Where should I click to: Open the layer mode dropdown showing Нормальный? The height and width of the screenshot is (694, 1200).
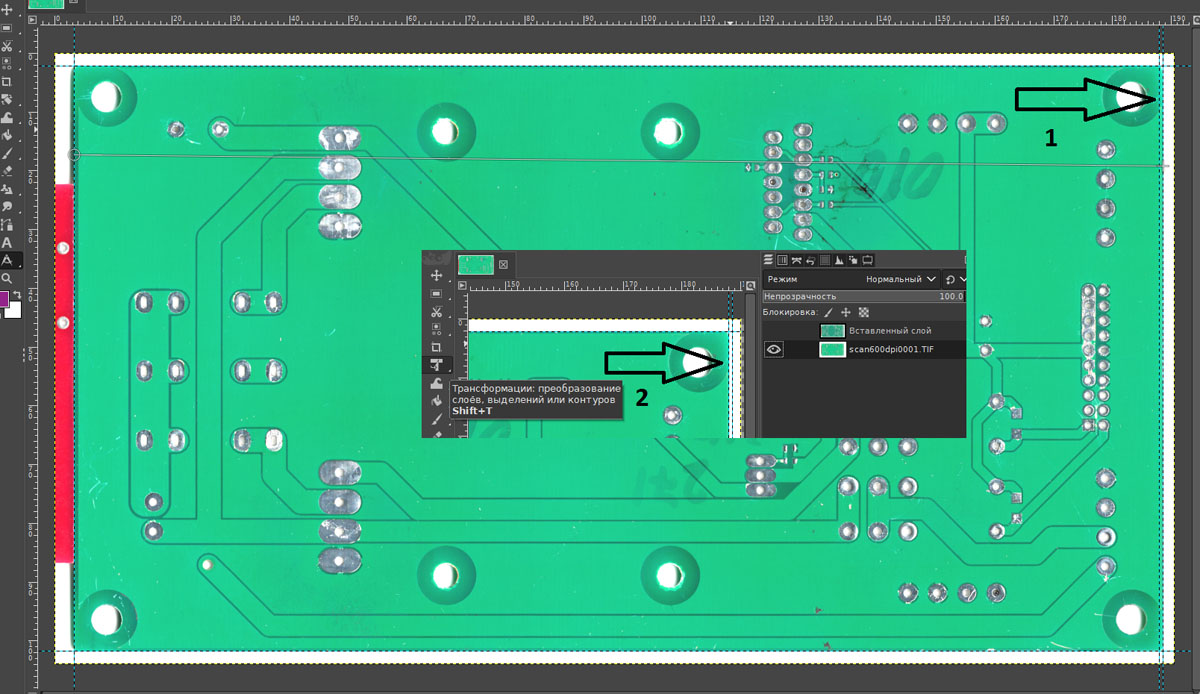click(900, 280)
